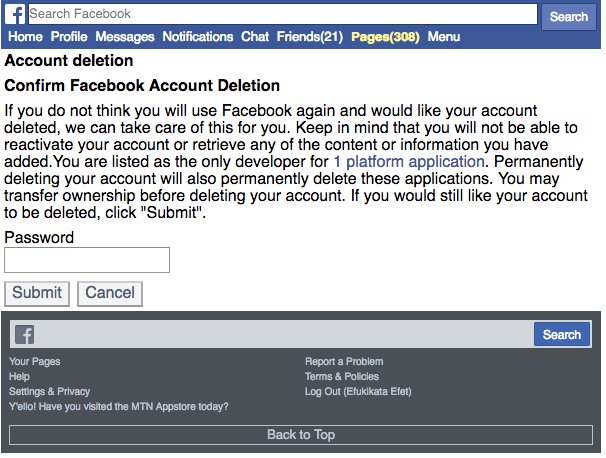Click the blue footer Search button
606x458 pixels.
point(562,334)
